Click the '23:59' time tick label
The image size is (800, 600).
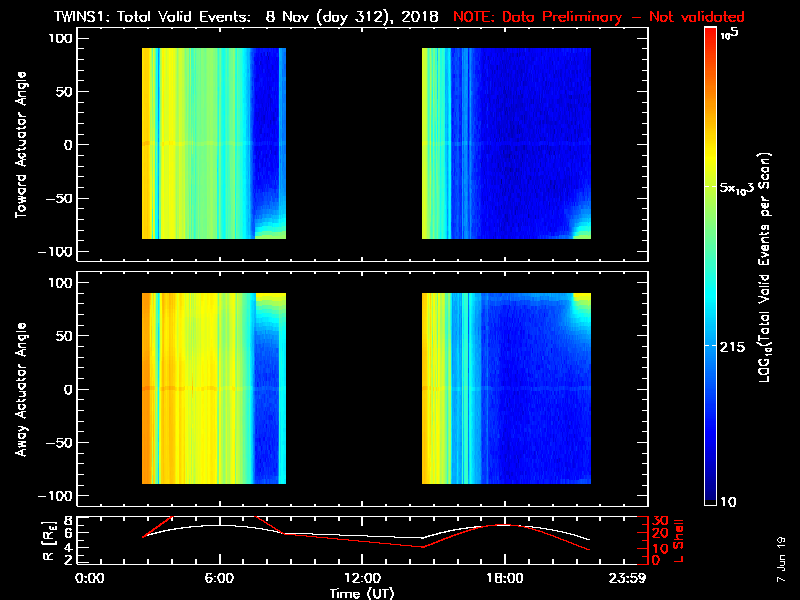tap(627, 578)
